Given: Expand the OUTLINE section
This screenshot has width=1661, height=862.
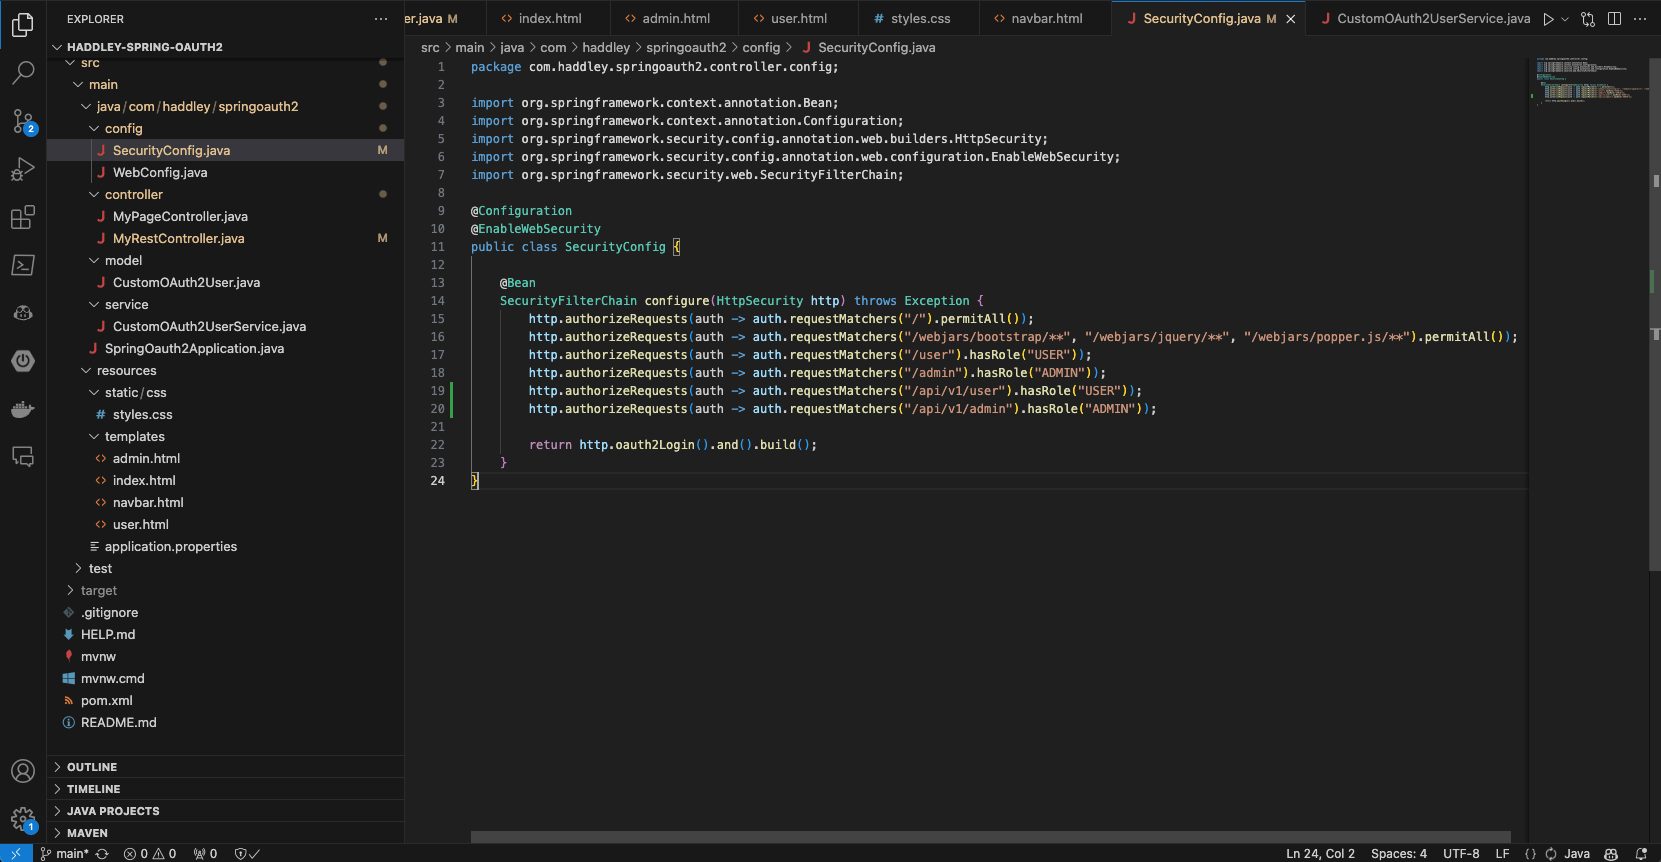Looking at the screenshot, I should pyautogui.click(x=92, y=767).
